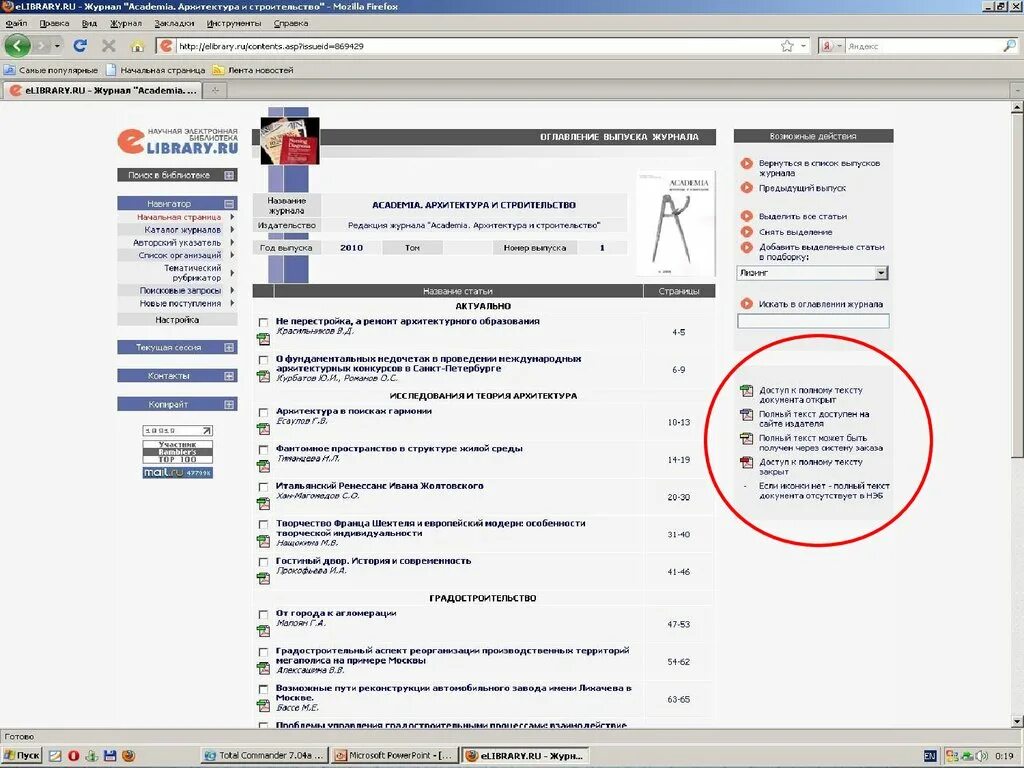Viewport: 1024px width, 768px height.
Task: Open the Список организаций link
Action: point(180,255)
